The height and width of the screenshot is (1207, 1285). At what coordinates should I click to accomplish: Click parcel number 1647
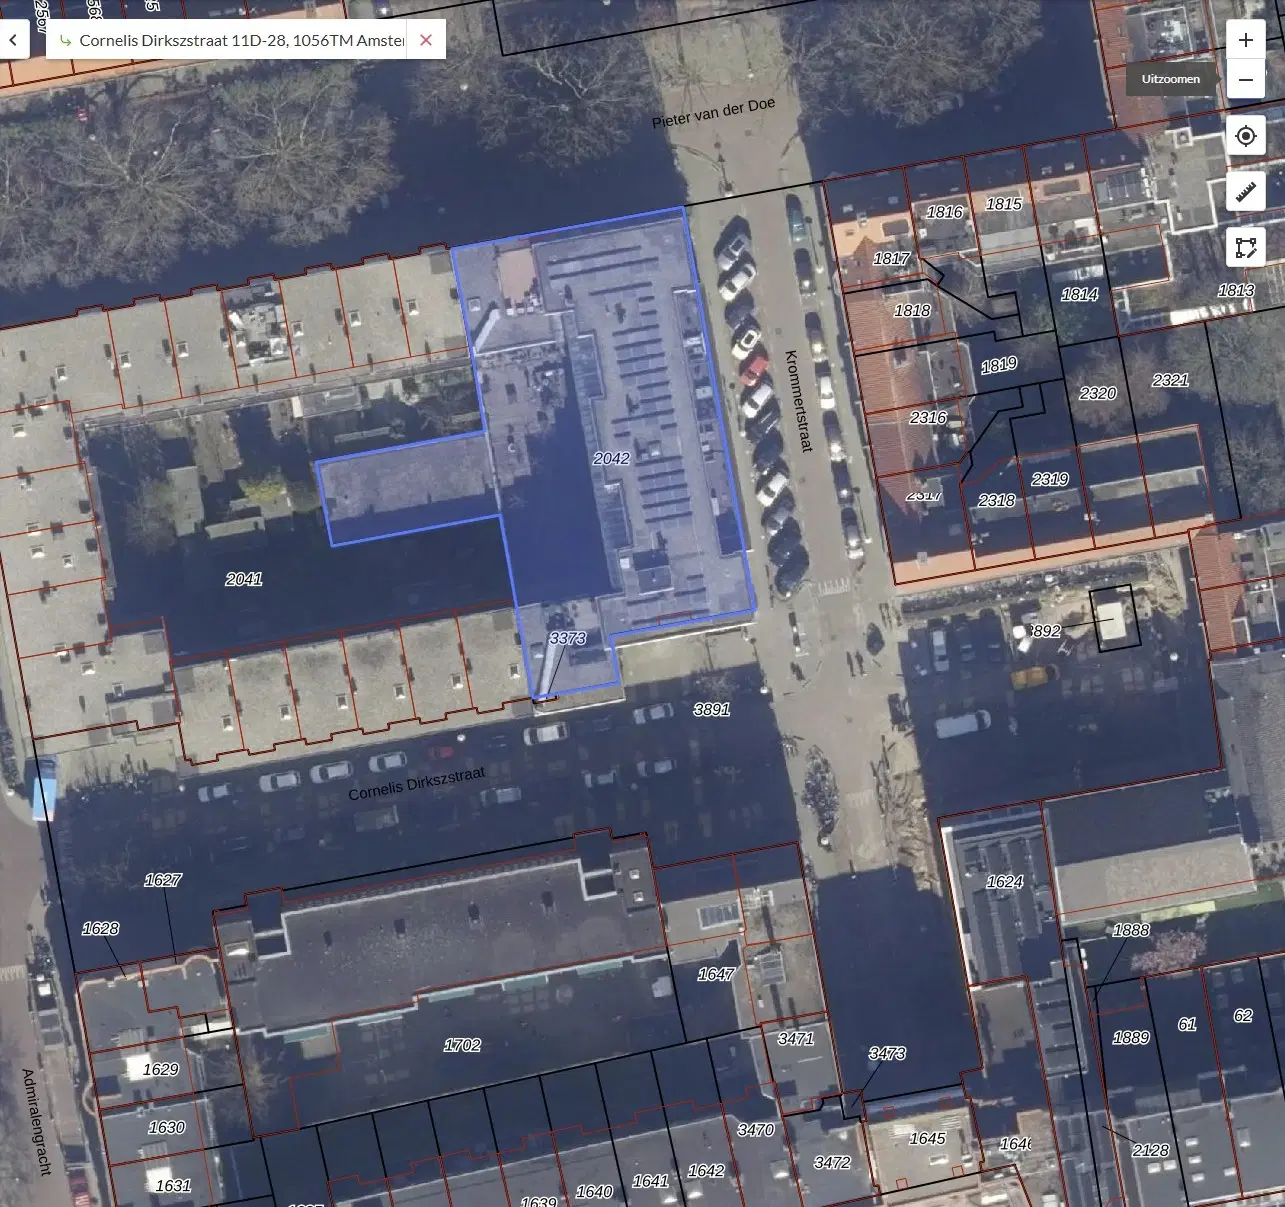[716, 974]
